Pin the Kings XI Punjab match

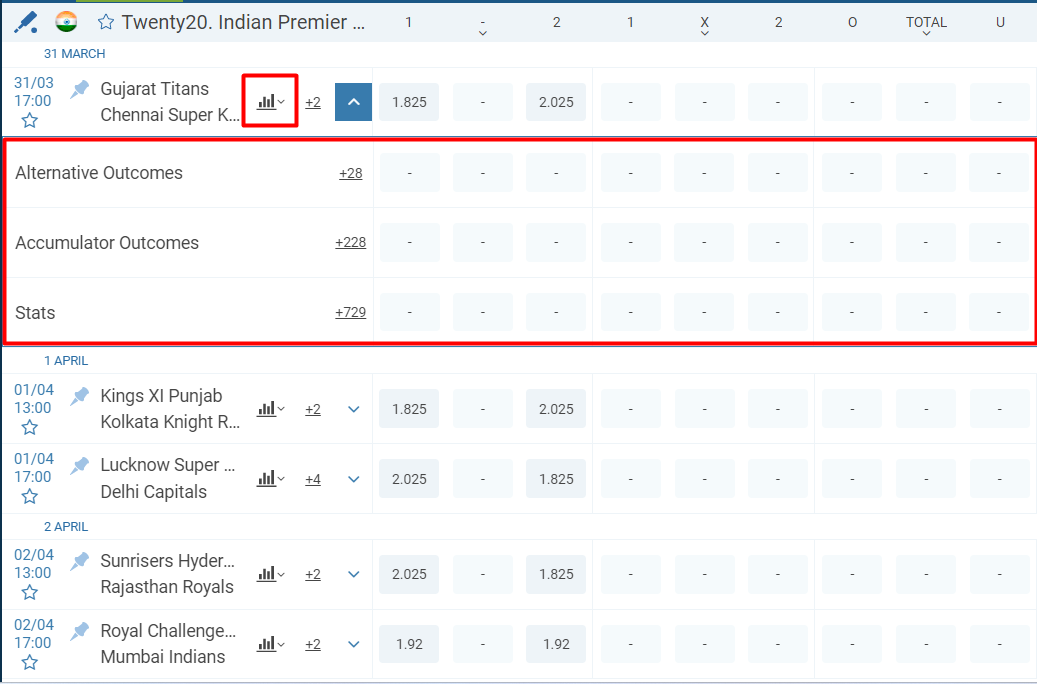pyautogui.click(x=79, y=396)
